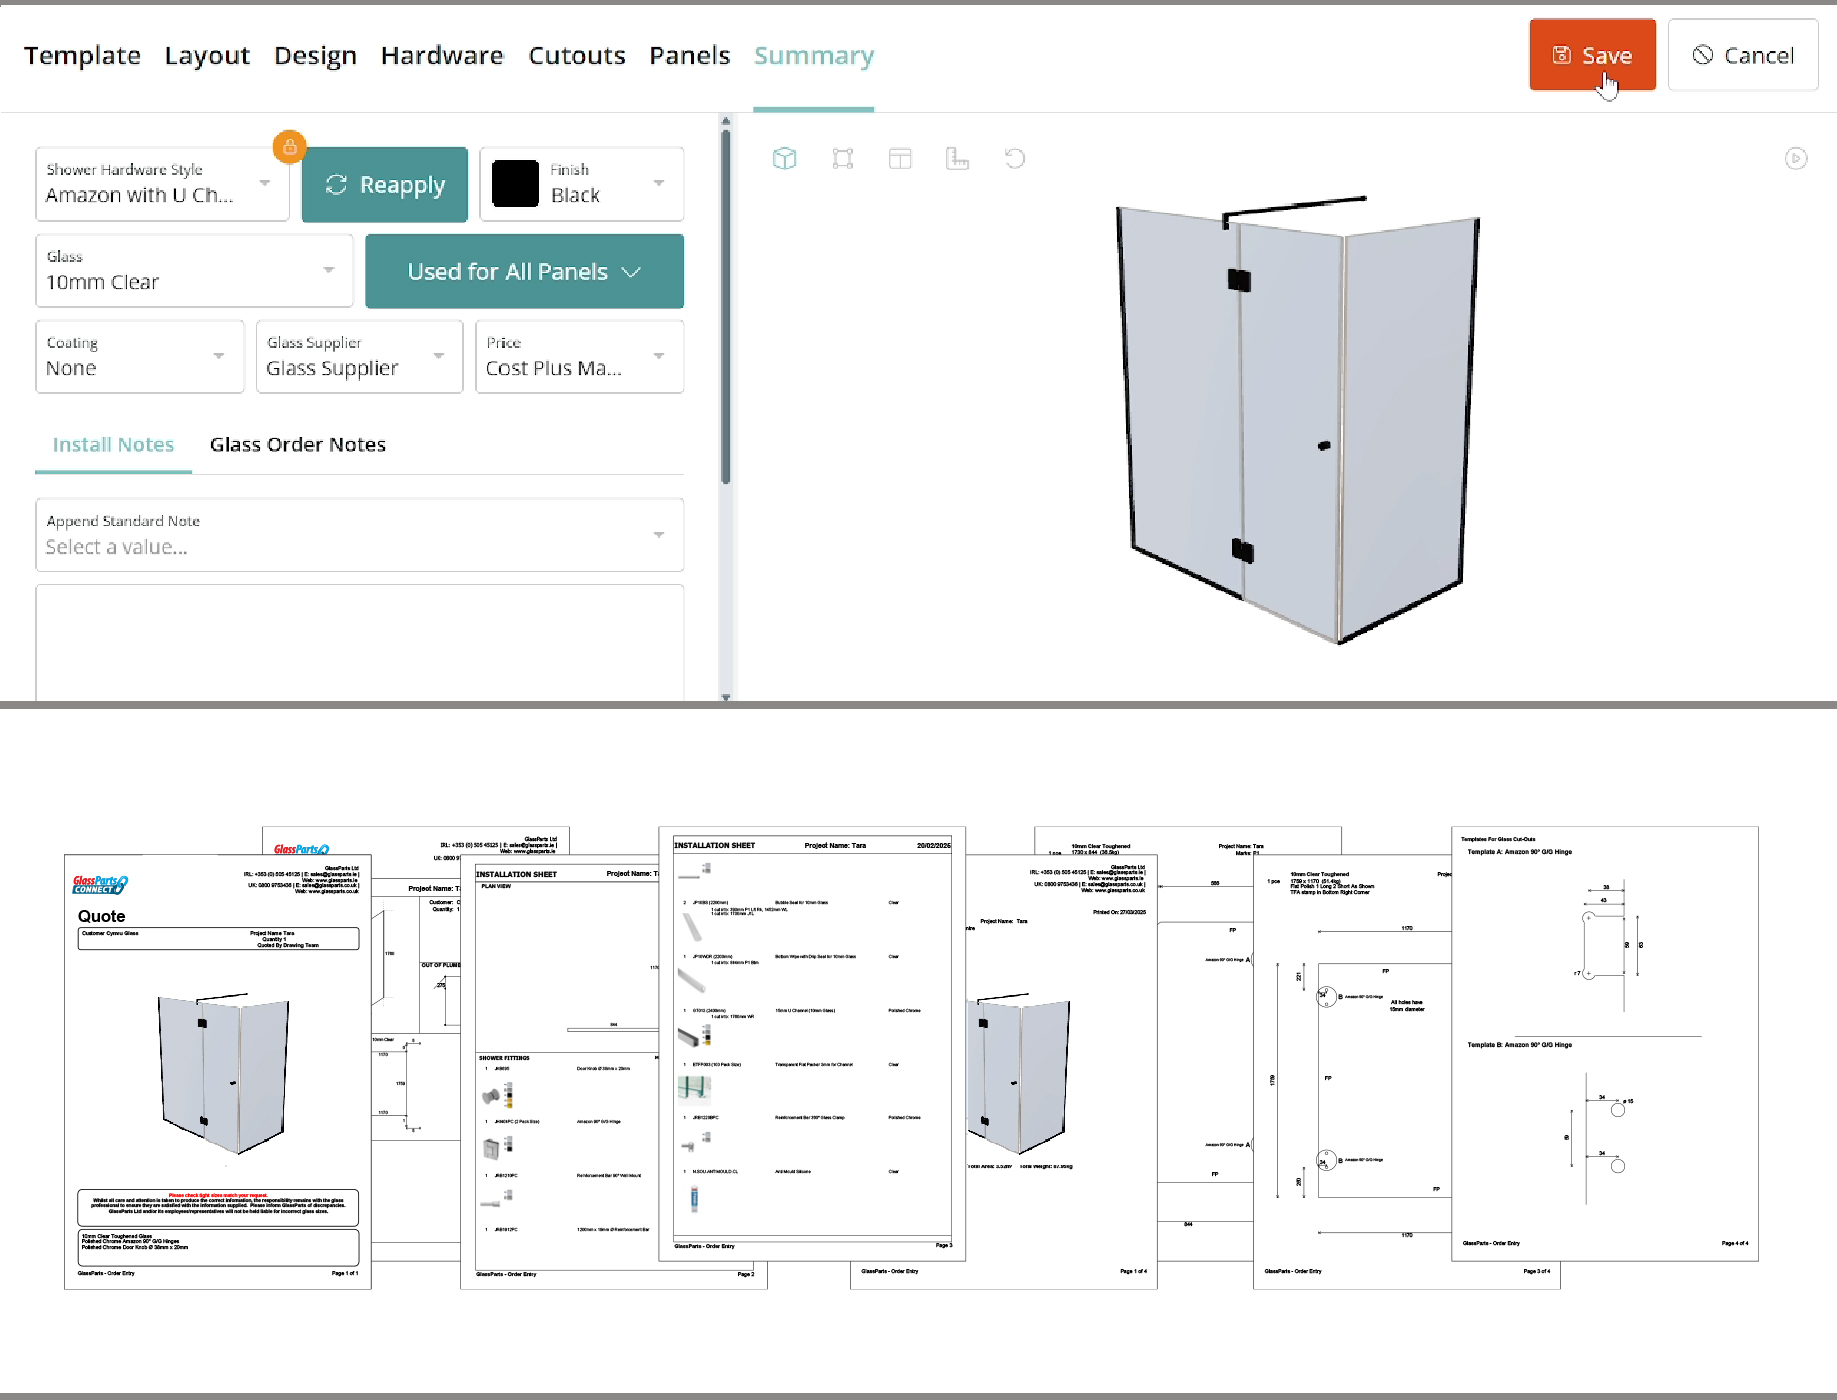Open the Append Standard Note dropdown
The height and width of the screenshot is (1400, 1837).
pyautogui.click(x=360, y=535)
